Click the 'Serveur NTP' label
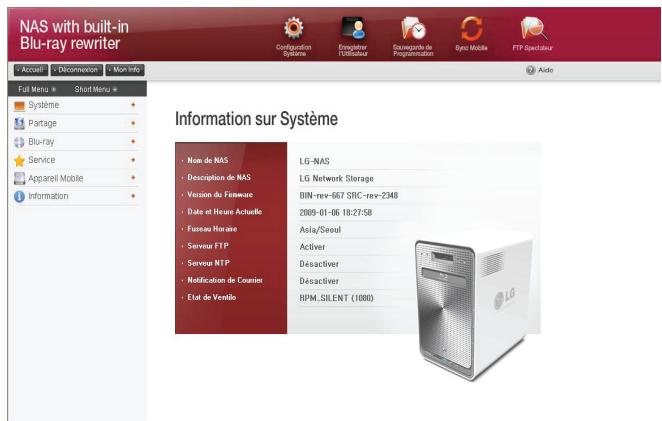 [x=209, y=263]
